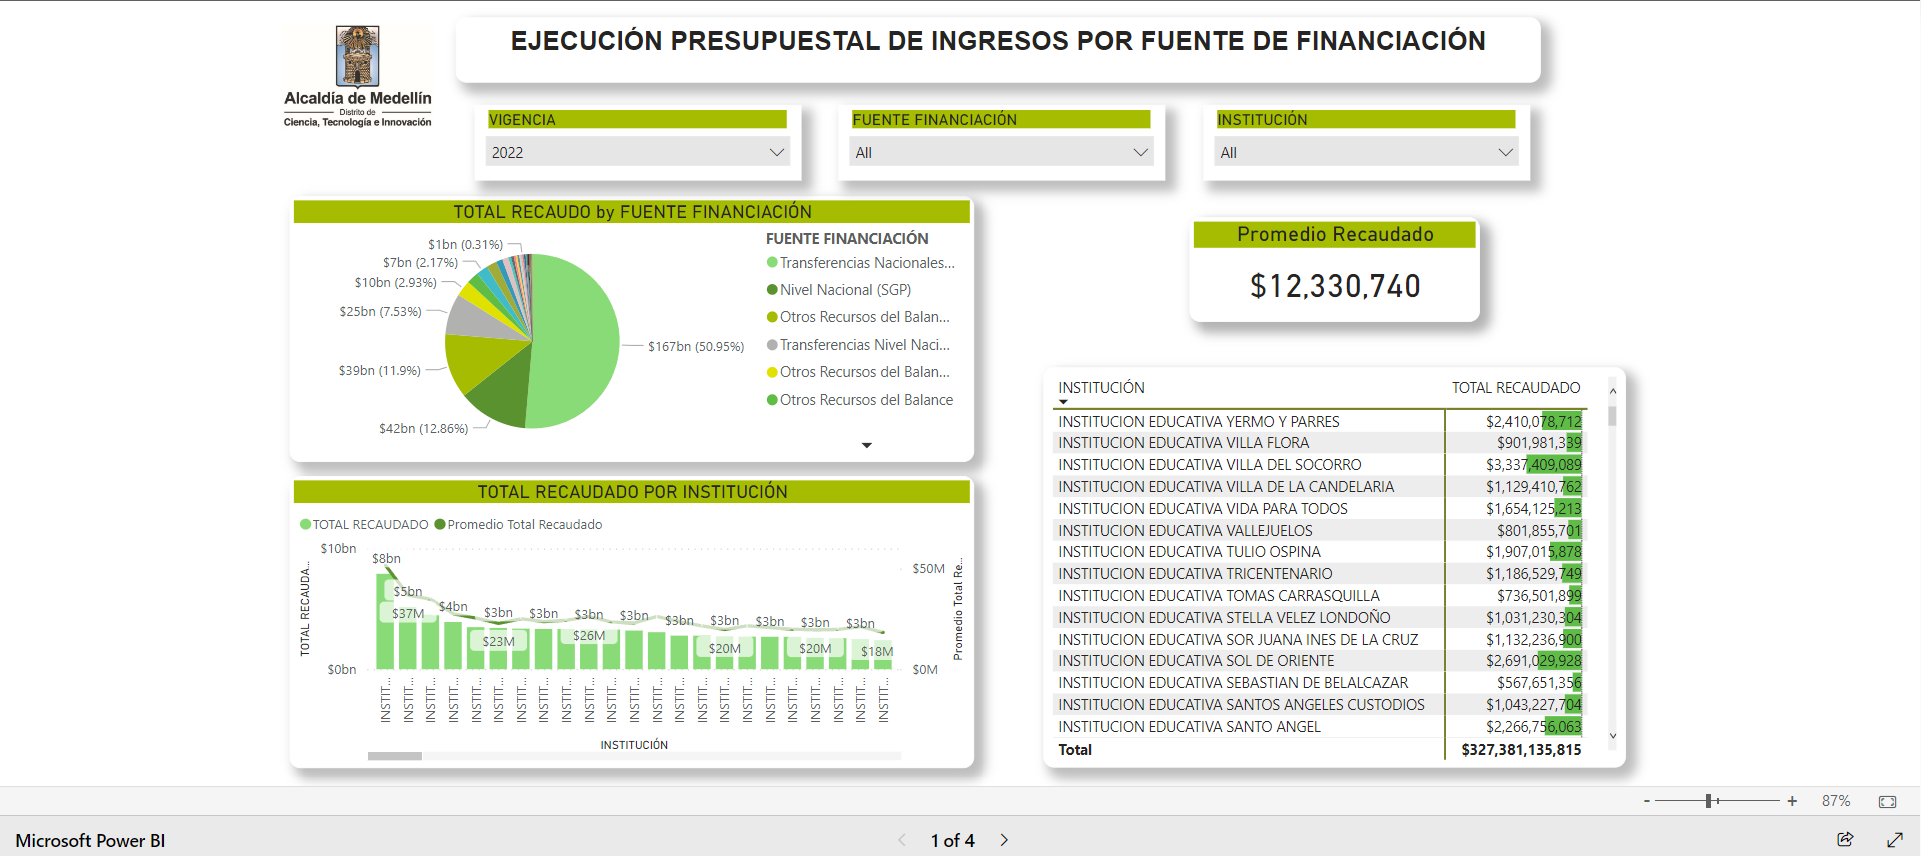Click the bar chart horizontal scrollbar
This screenshot has width=1921, height=856.
(394, 756)
